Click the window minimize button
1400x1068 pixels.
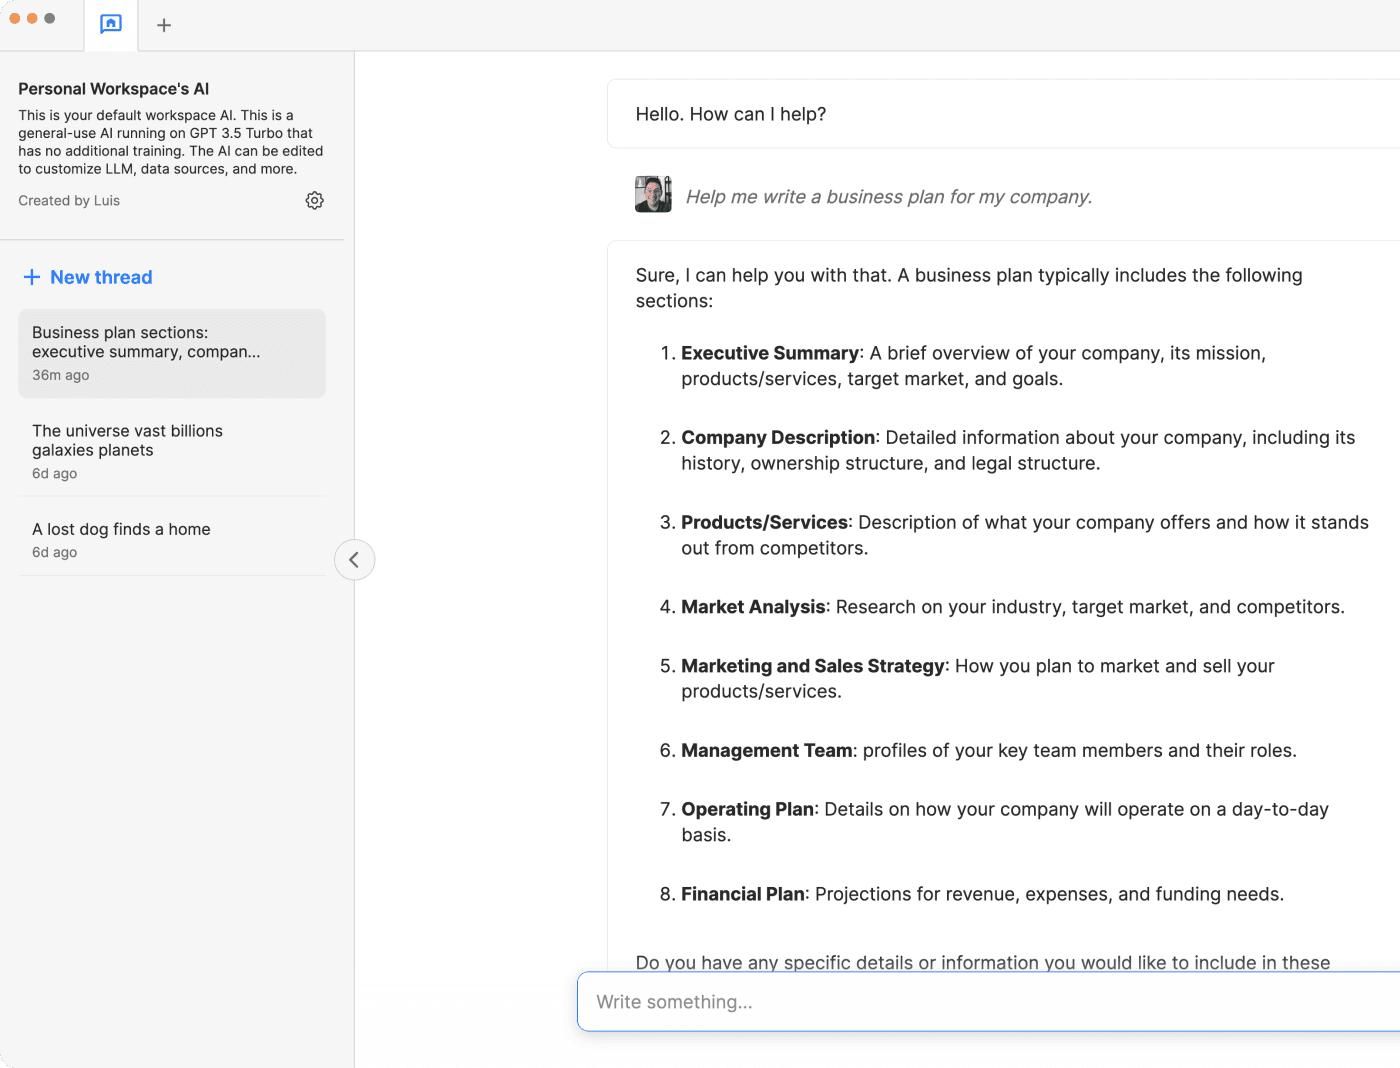pyautogui.click(x=32, y=18)
